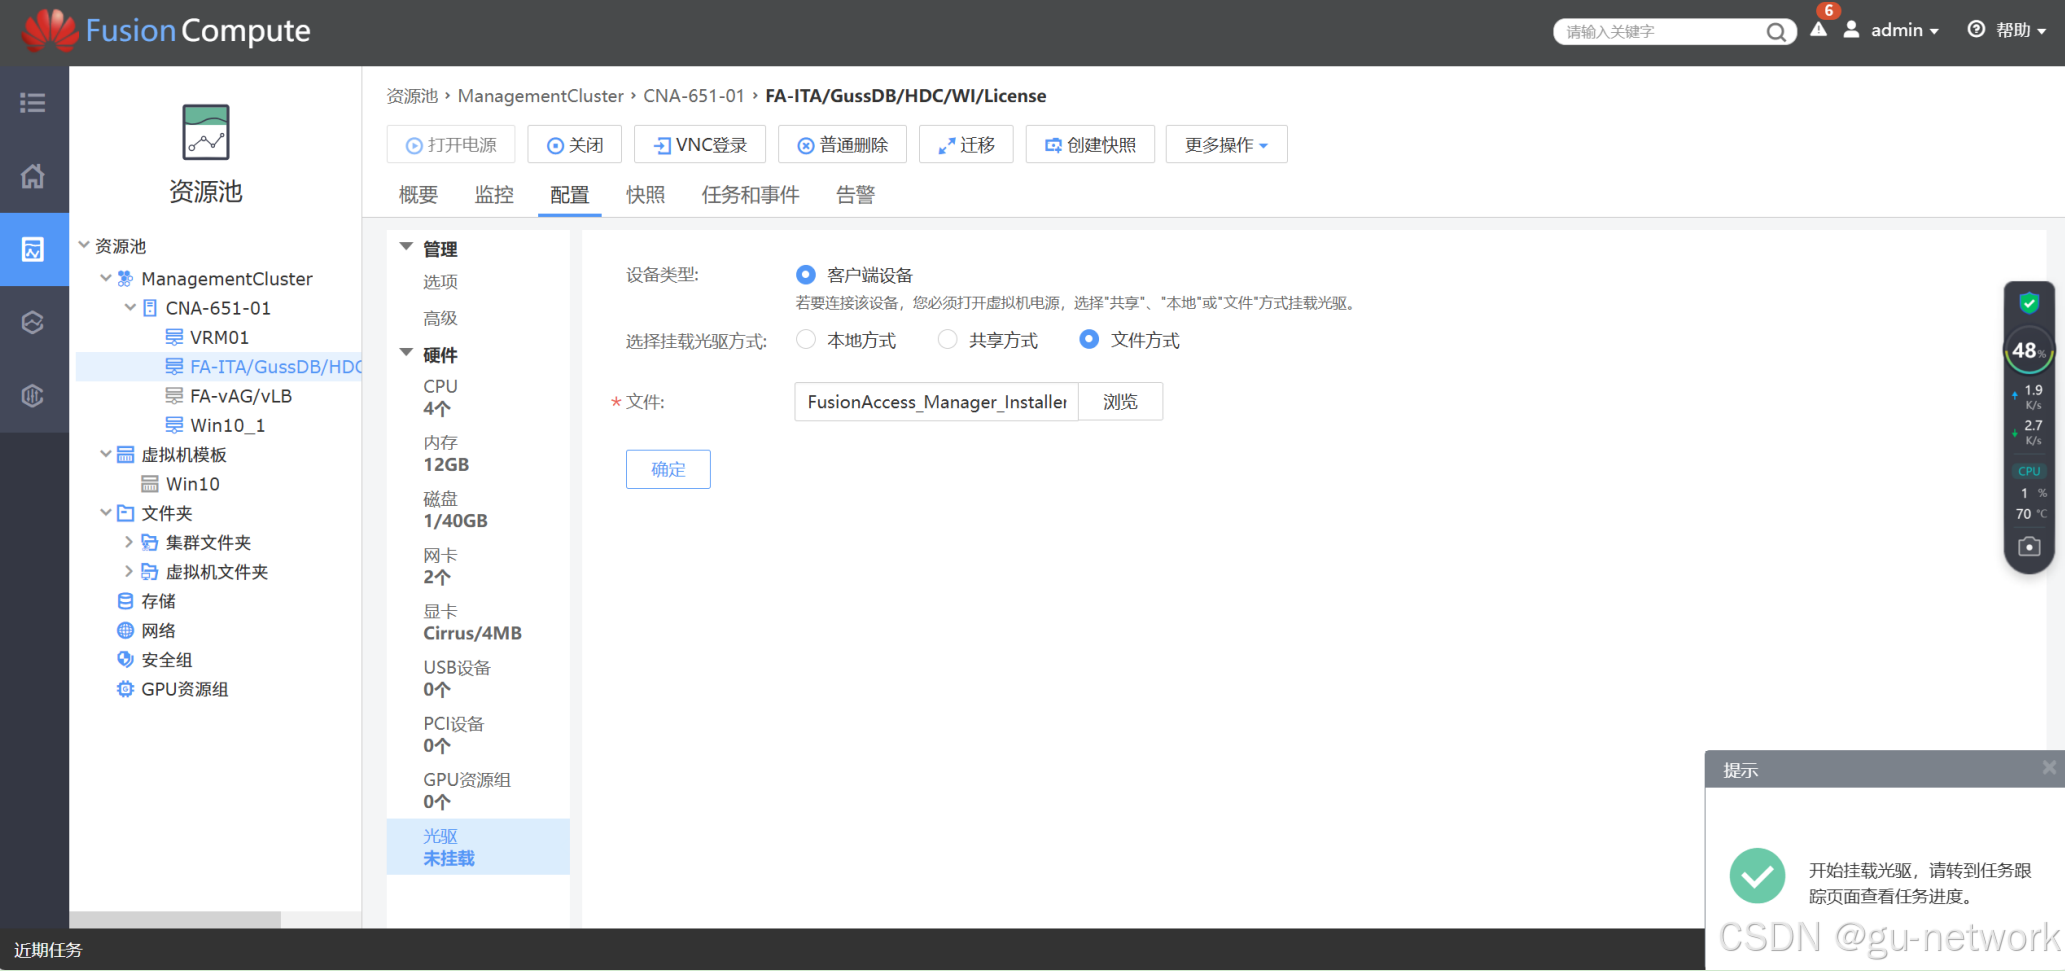Click the GPU资源组 chip icon
2065x971 pixels.
click(125, 689)
